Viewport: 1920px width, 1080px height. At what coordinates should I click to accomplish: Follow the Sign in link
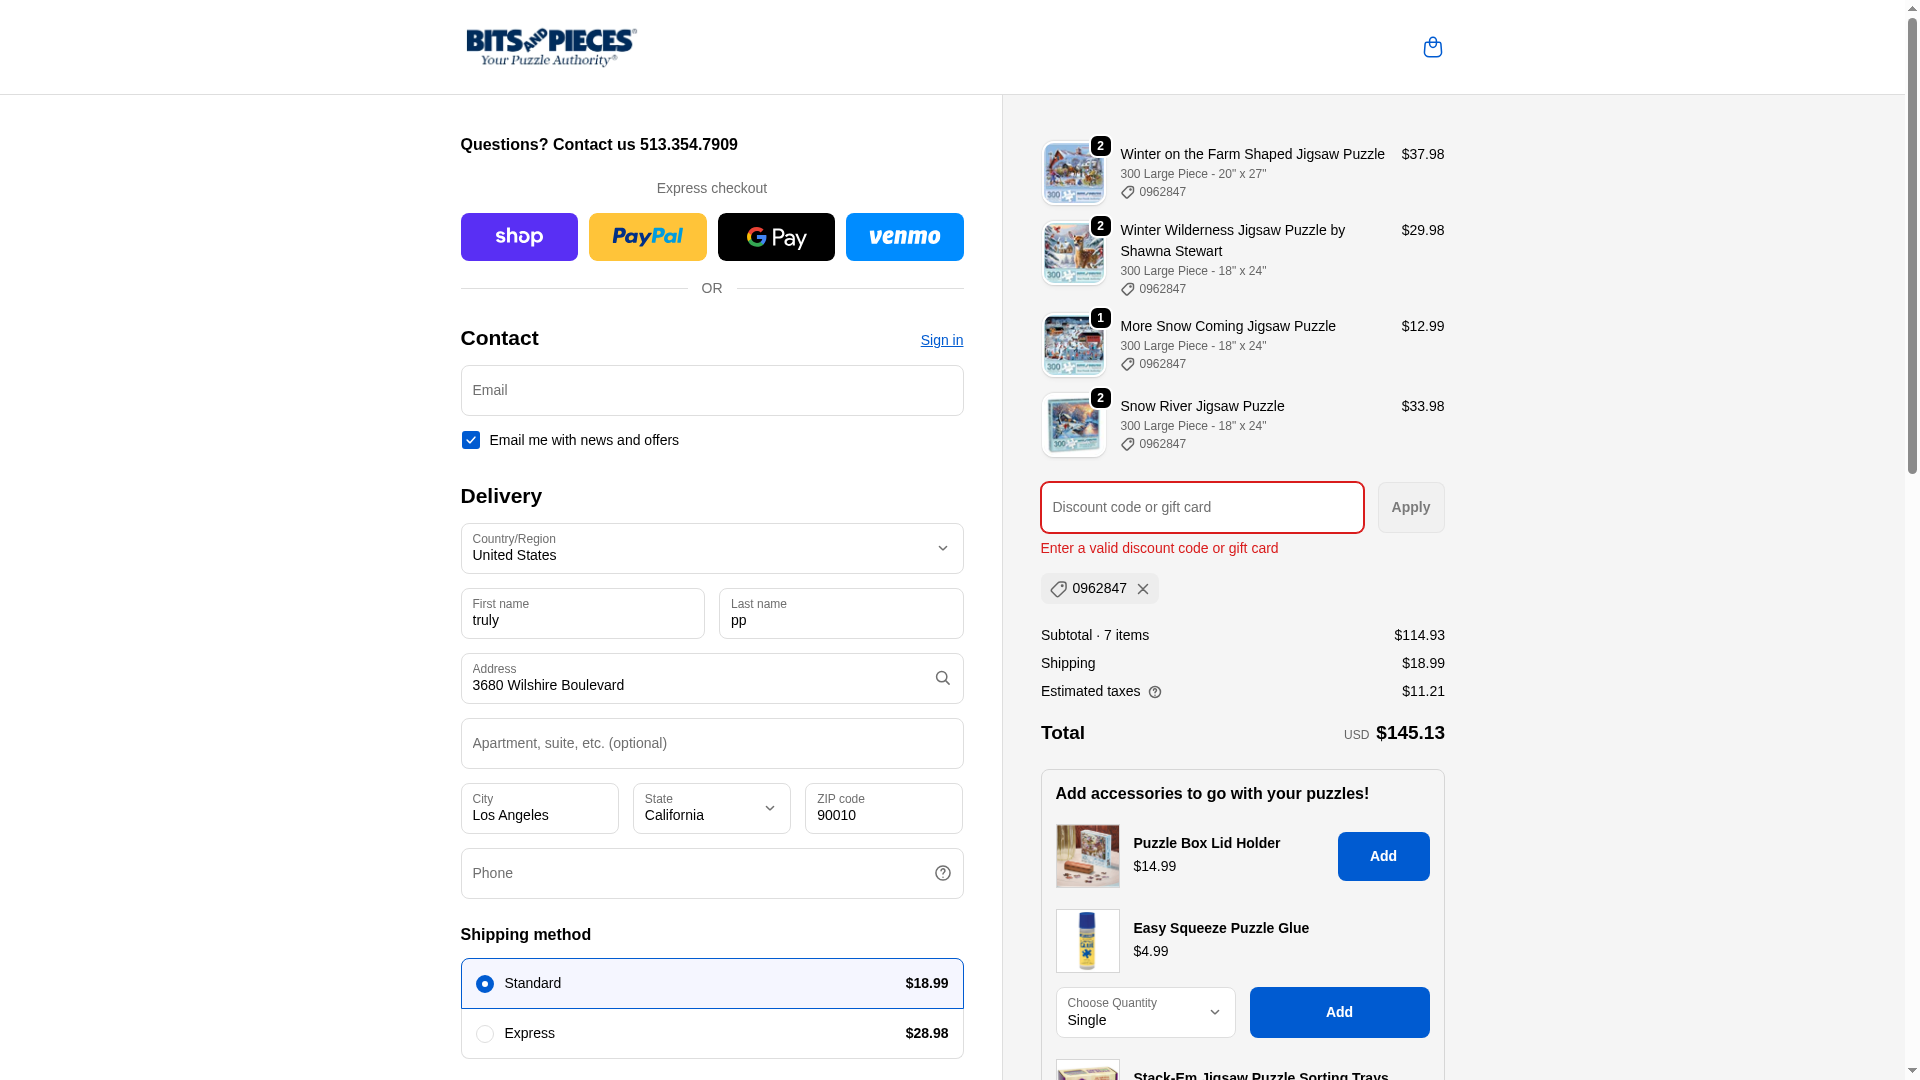coord(941,340)
